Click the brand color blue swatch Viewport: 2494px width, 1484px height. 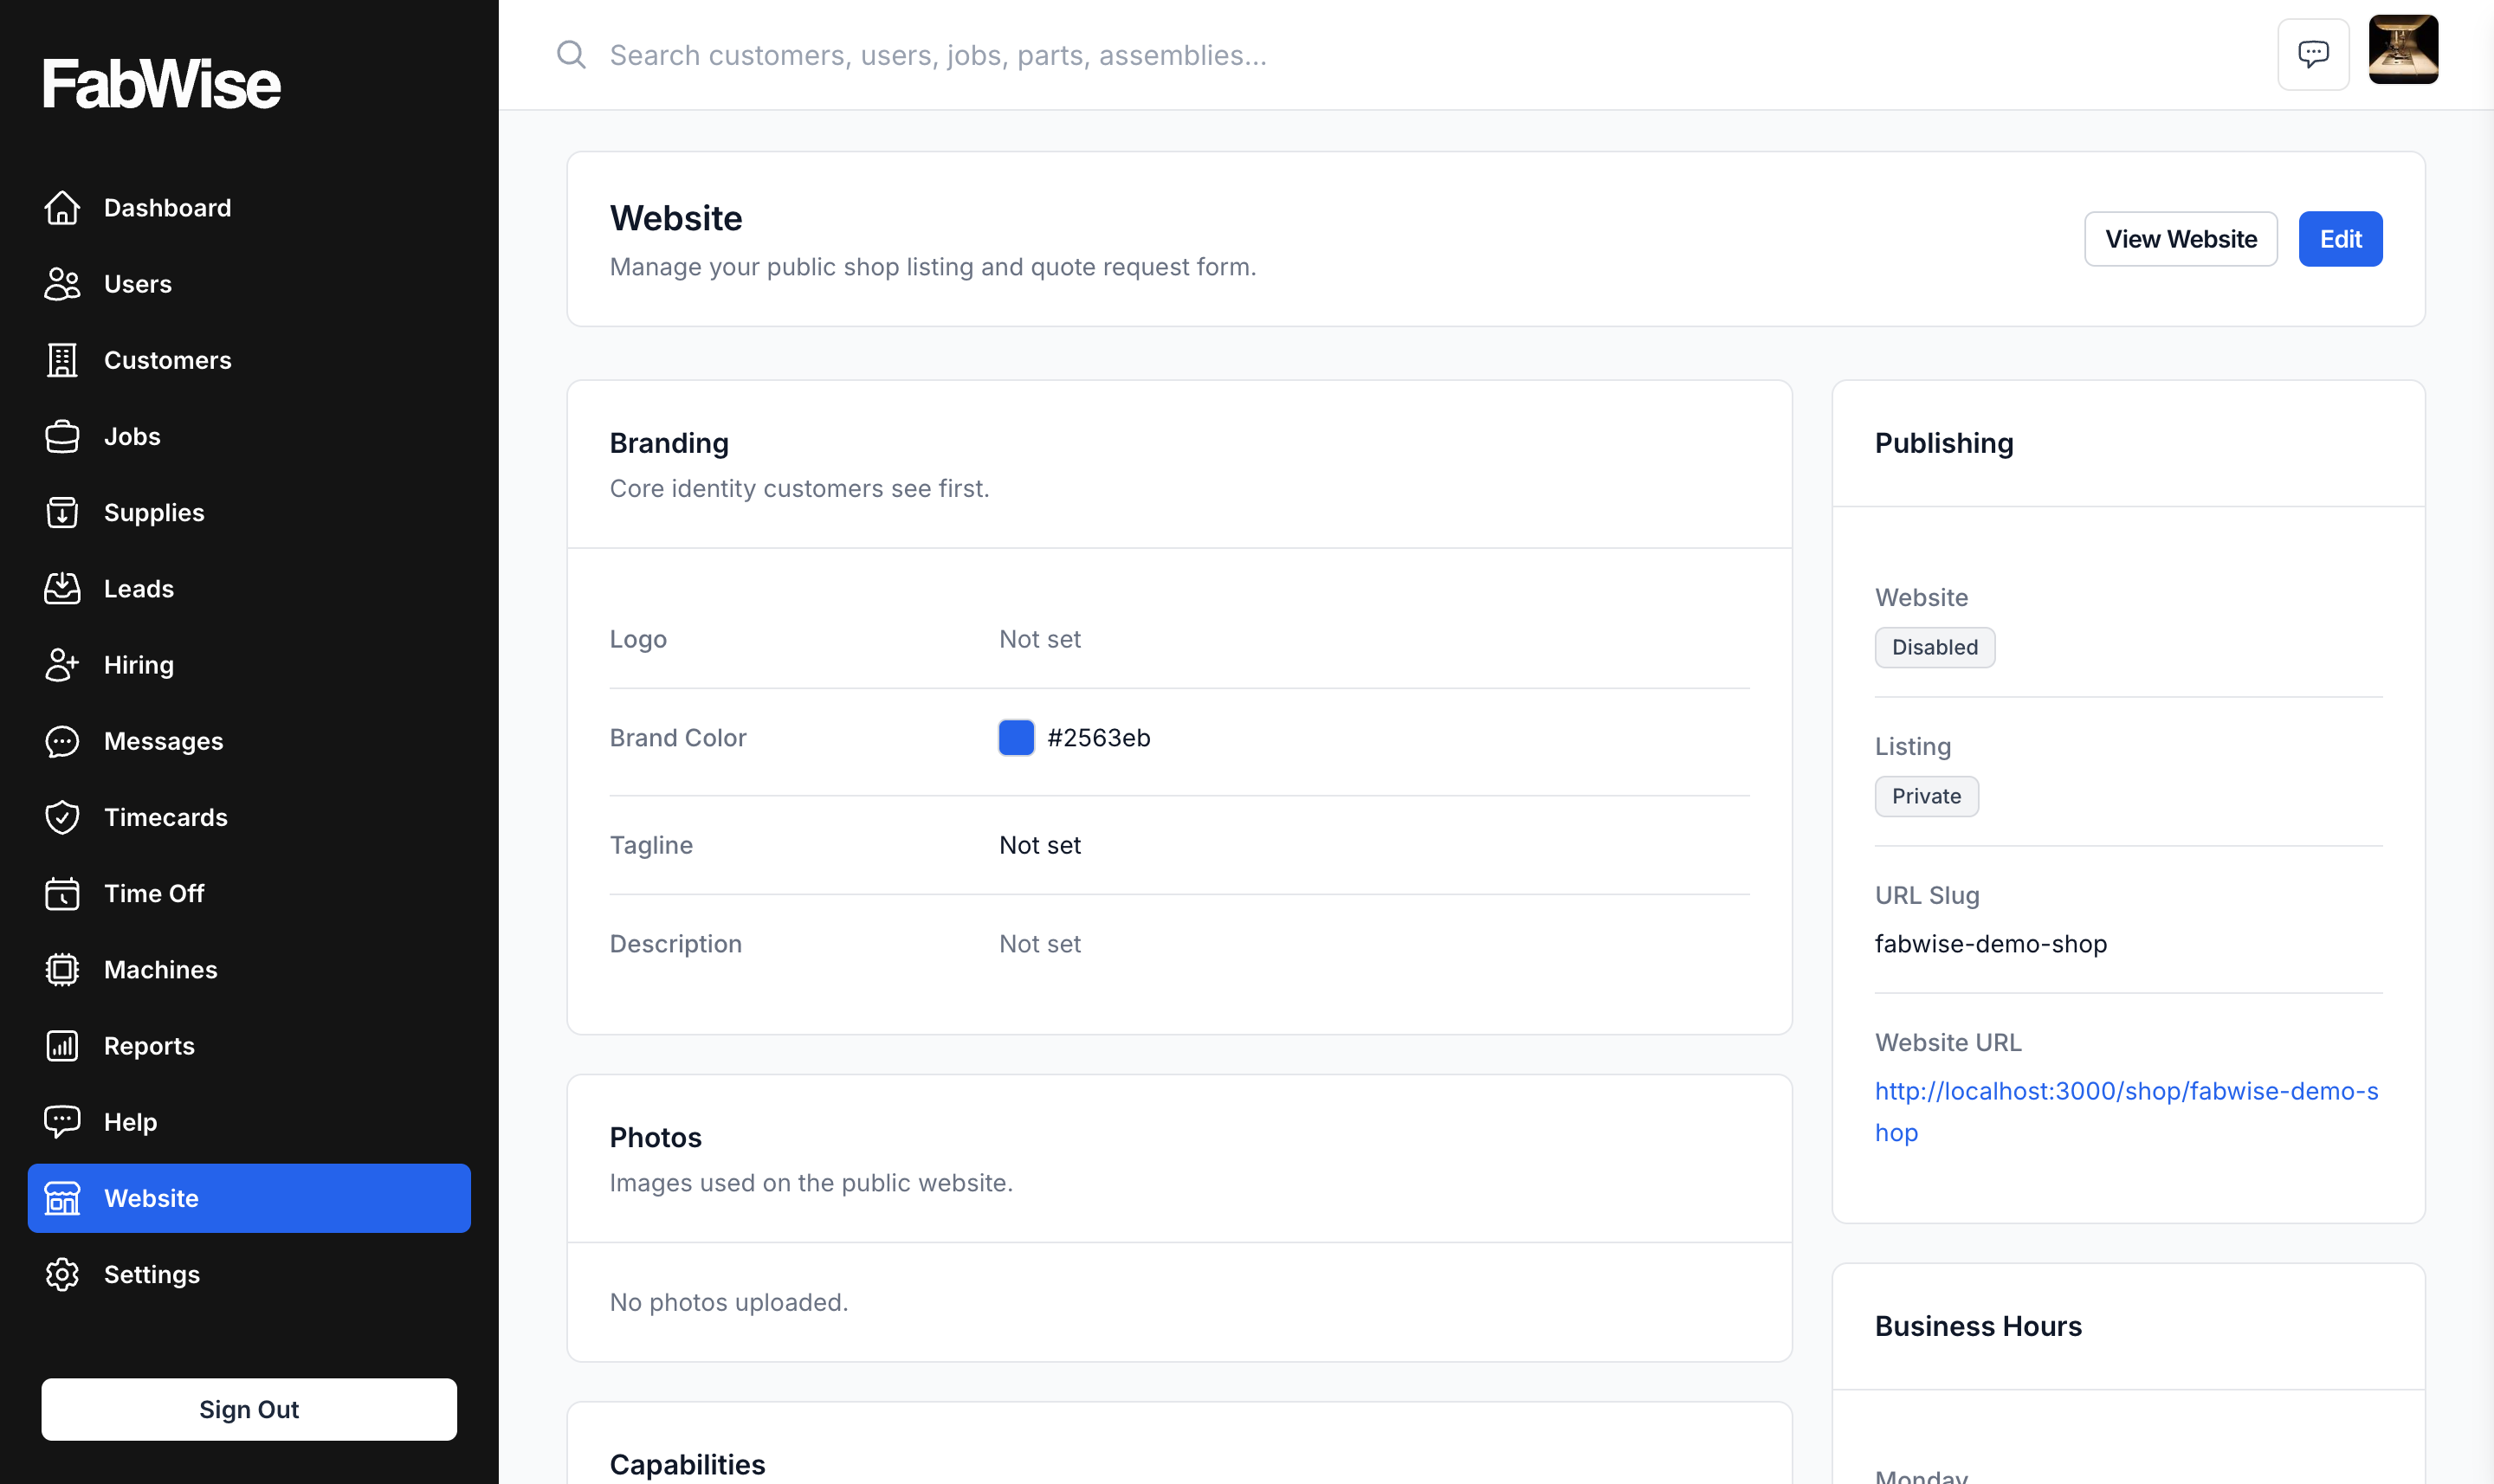(1016, 737)
